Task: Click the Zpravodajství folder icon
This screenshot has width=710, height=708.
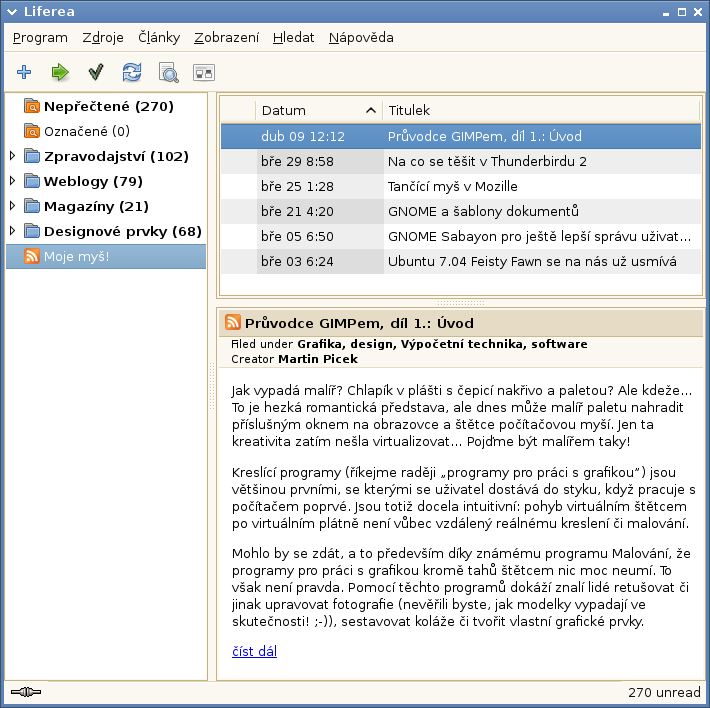Action: pos(32,156)
